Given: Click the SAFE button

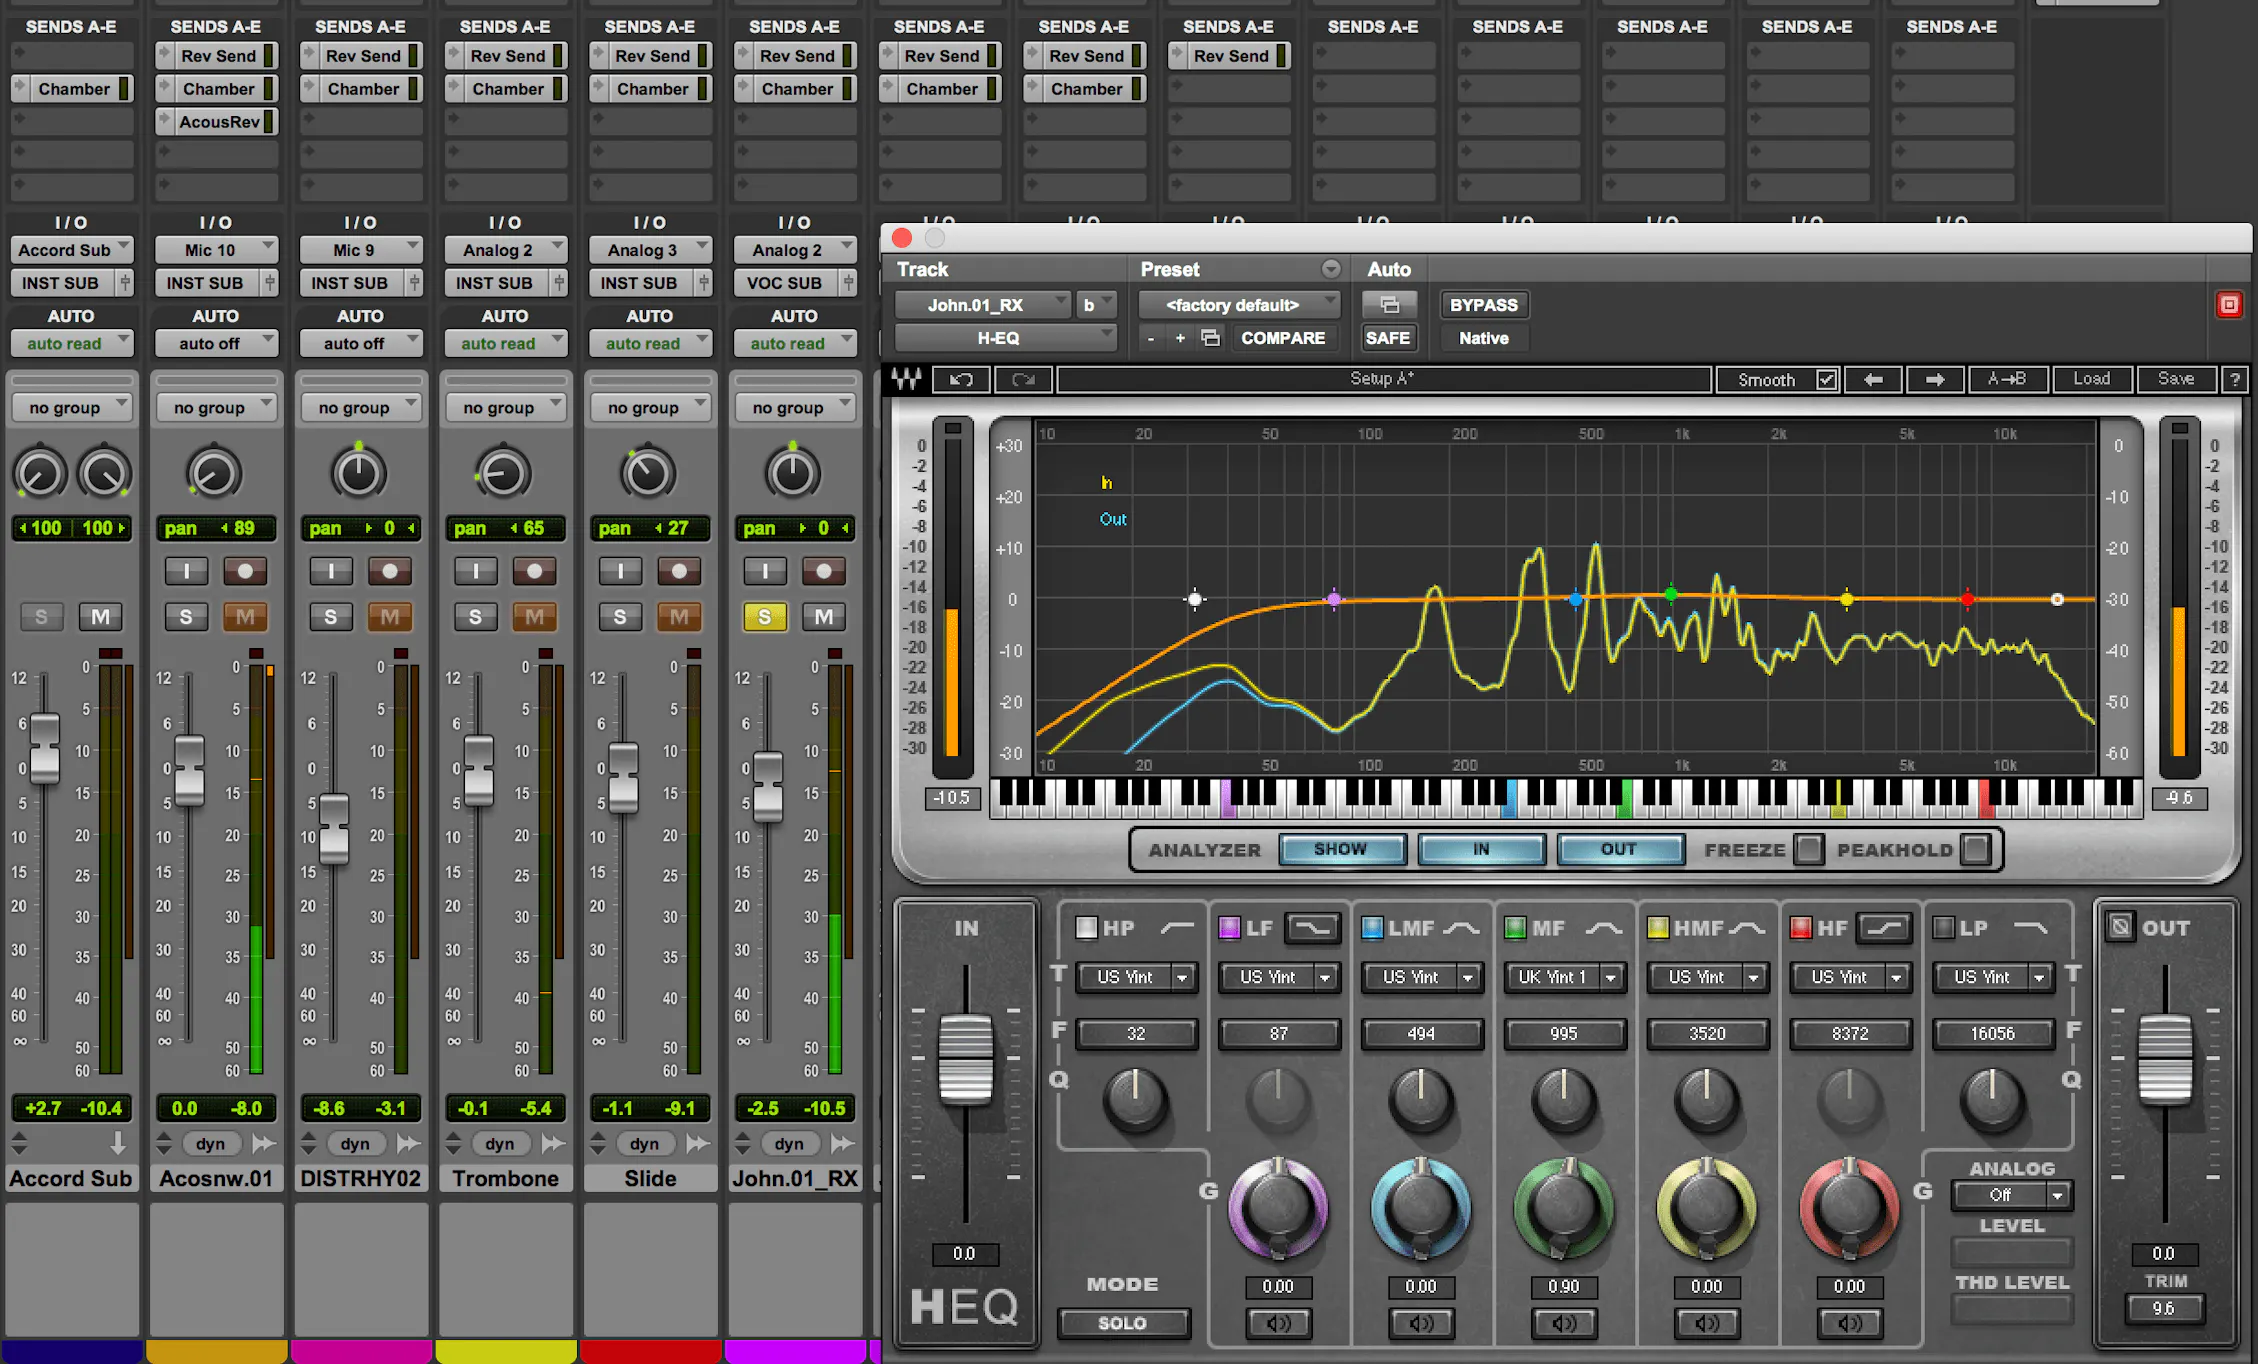Looking at the screenshot, I should coord(1388,338).
